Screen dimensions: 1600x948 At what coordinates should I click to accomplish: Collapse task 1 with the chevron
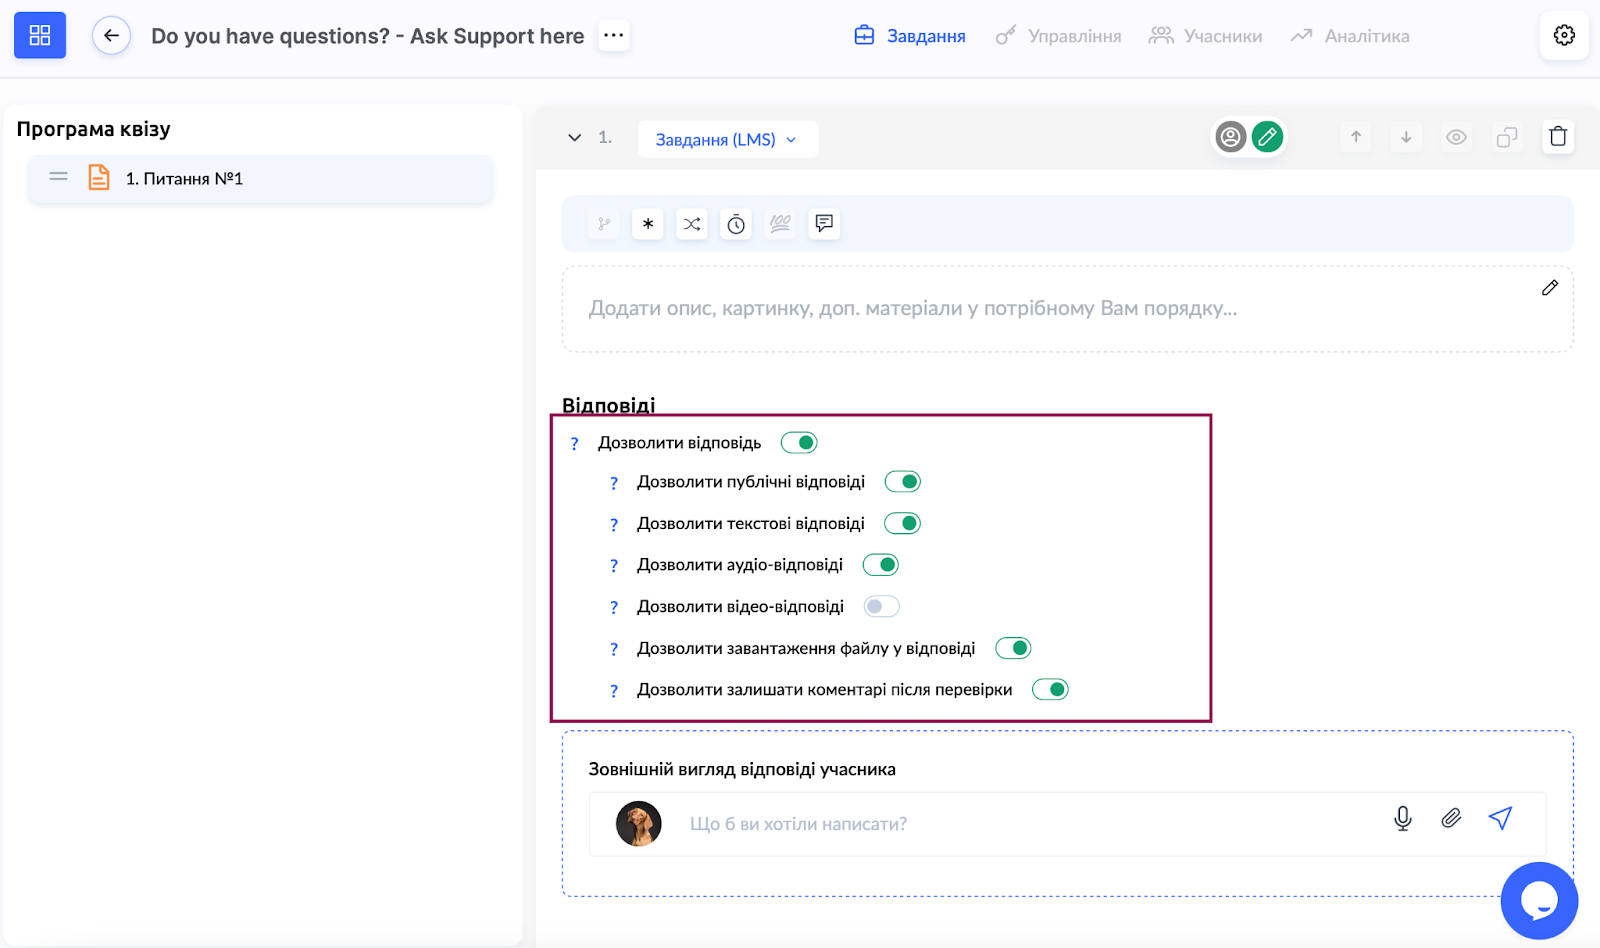point(575,138)
